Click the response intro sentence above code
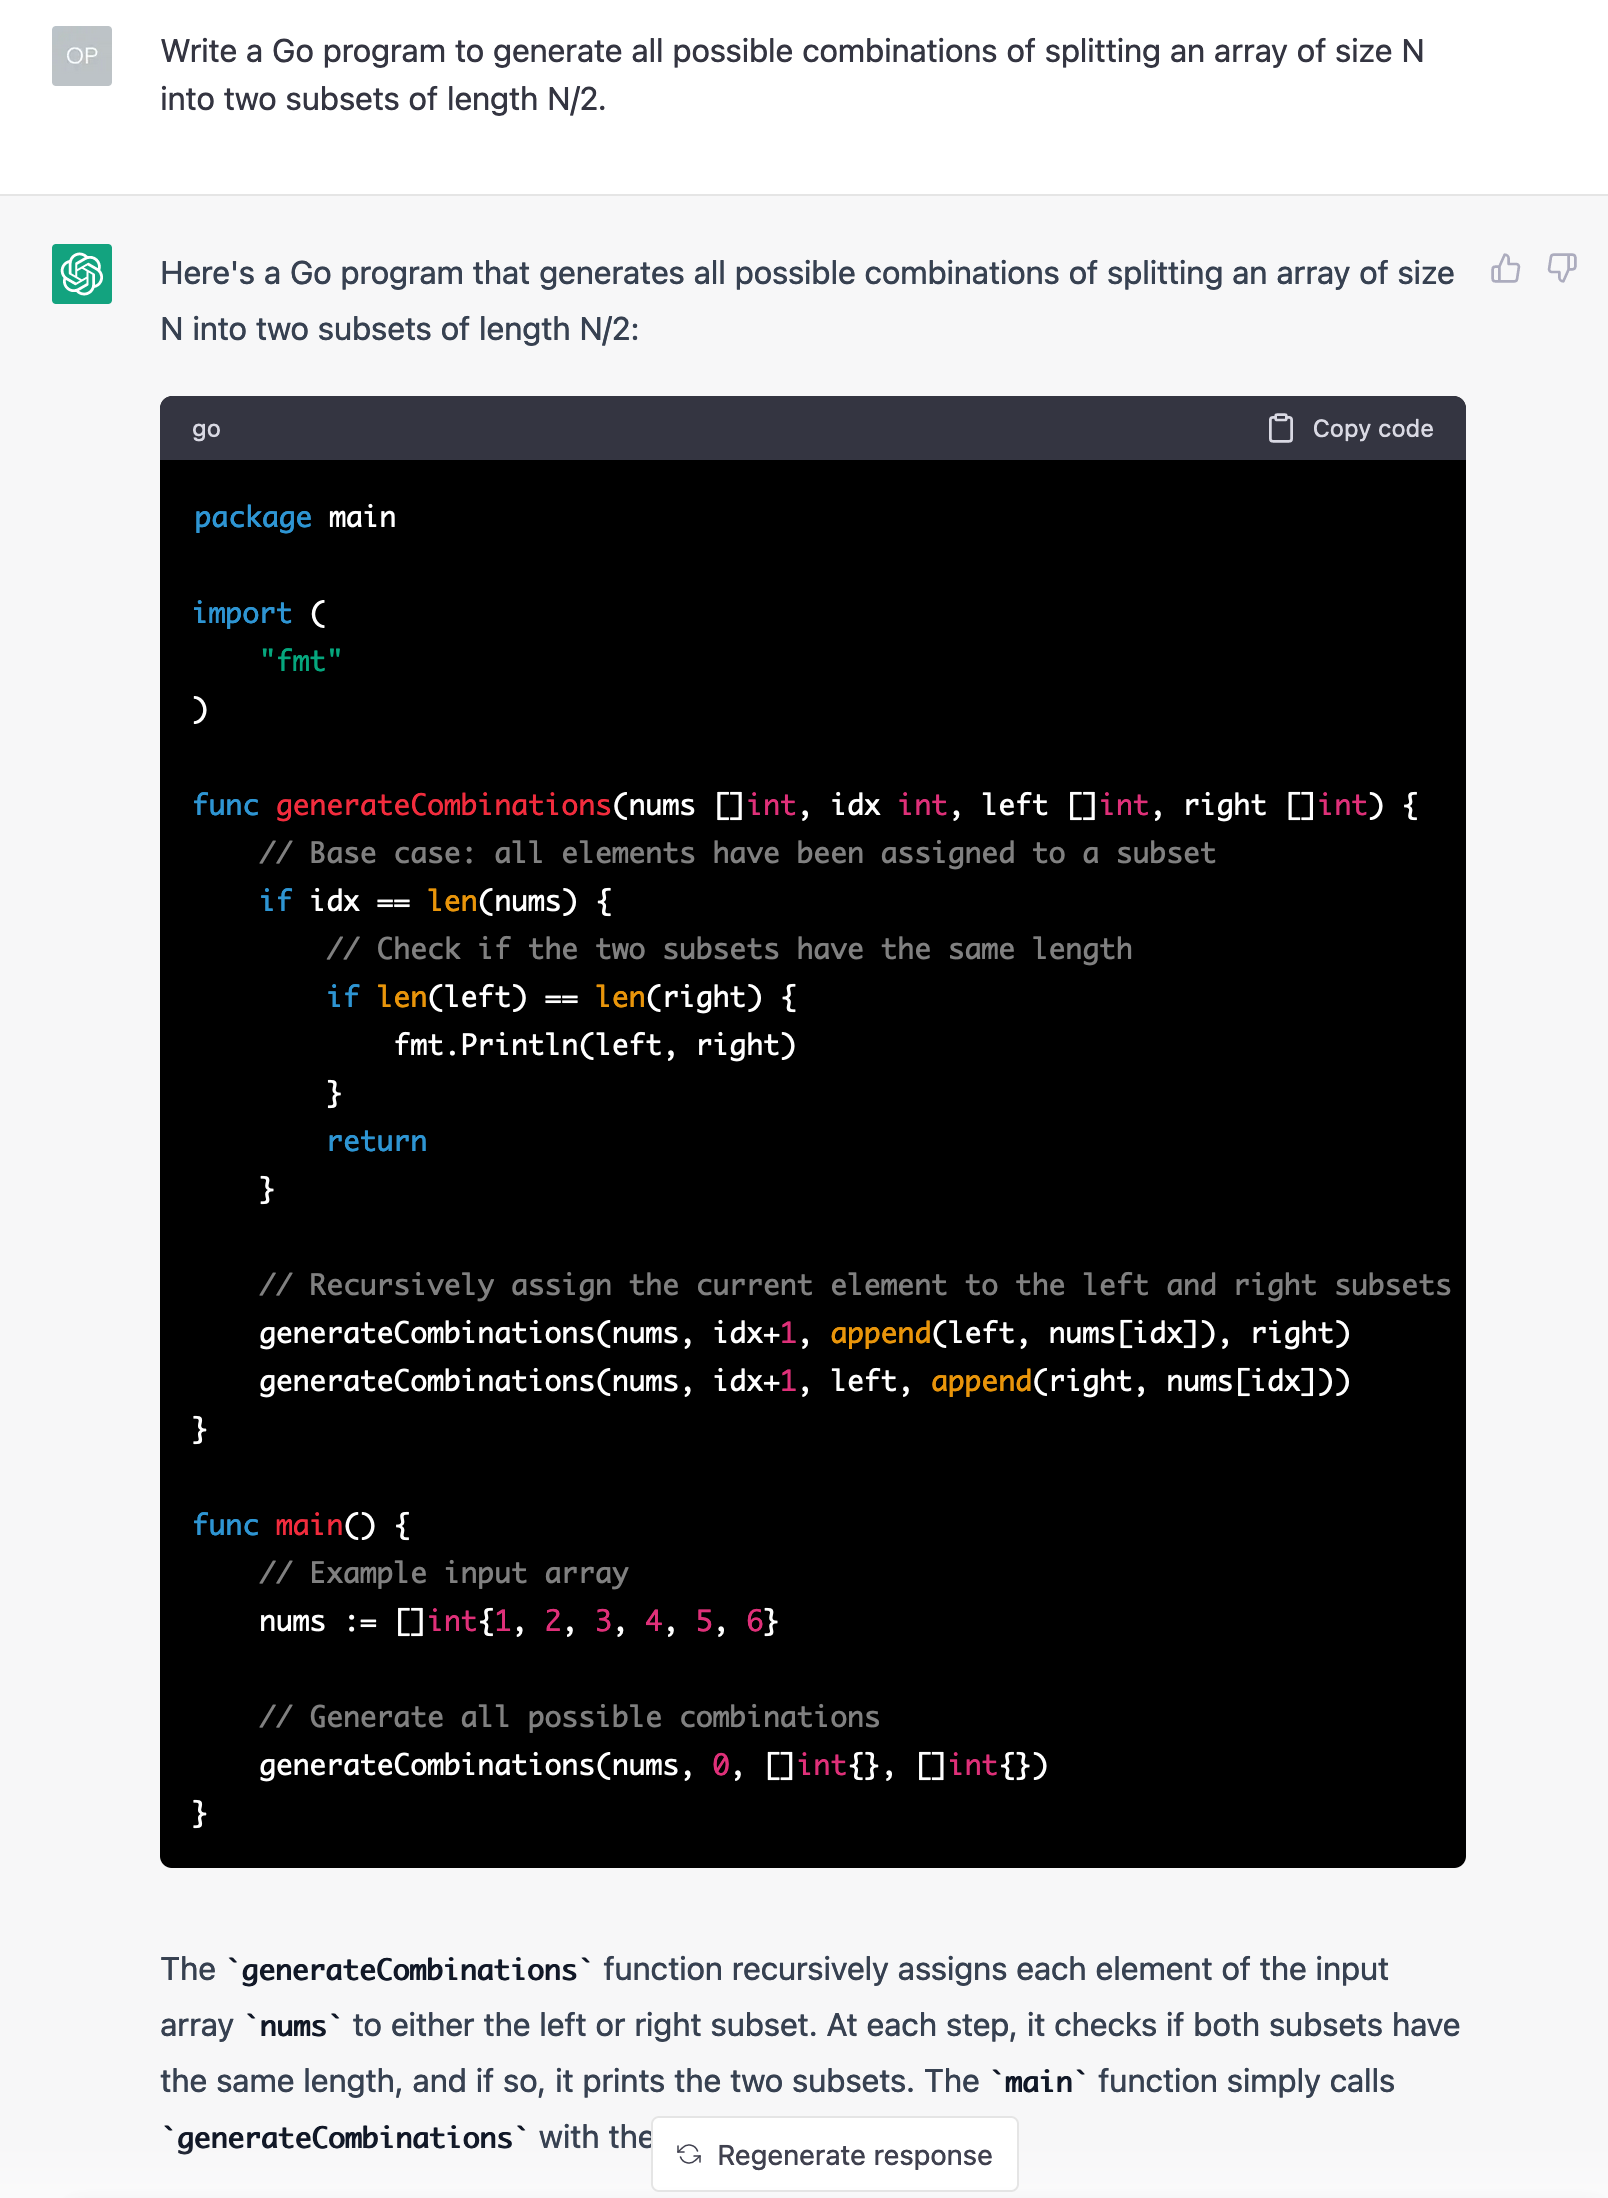The height and width of the screenshot is (2198, 1608). pos(807,300)
